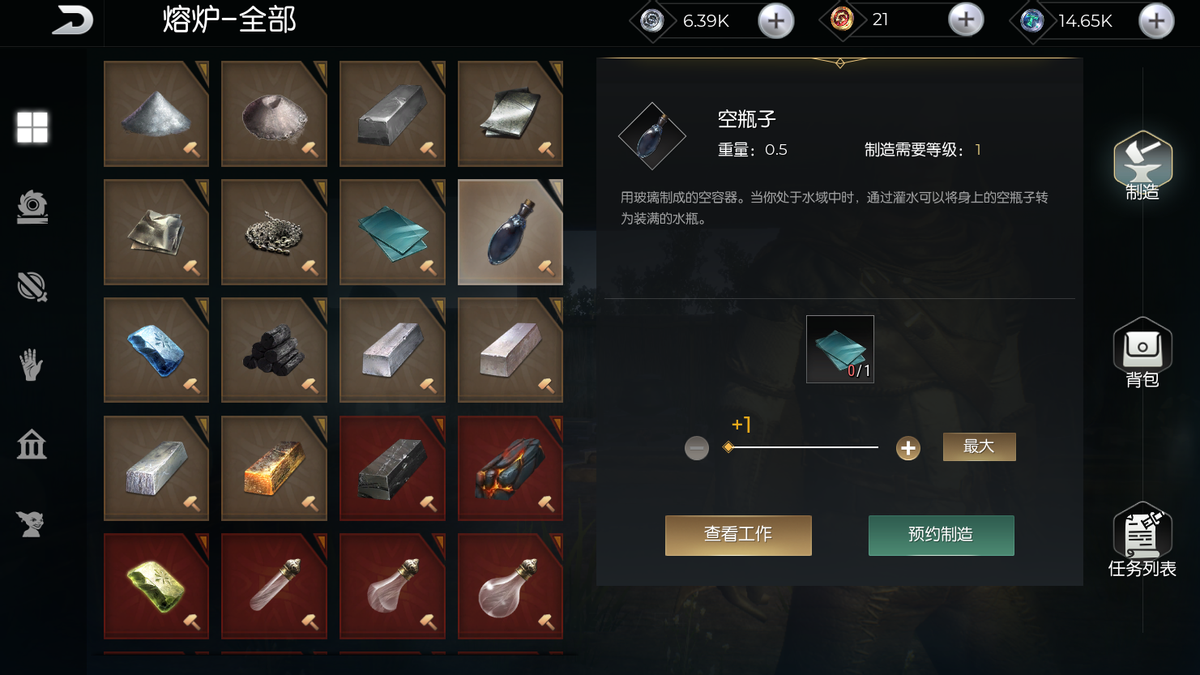Switch to the 制造 crafting tab
Screen dimensions: 1200x675
pos(1142,167)
